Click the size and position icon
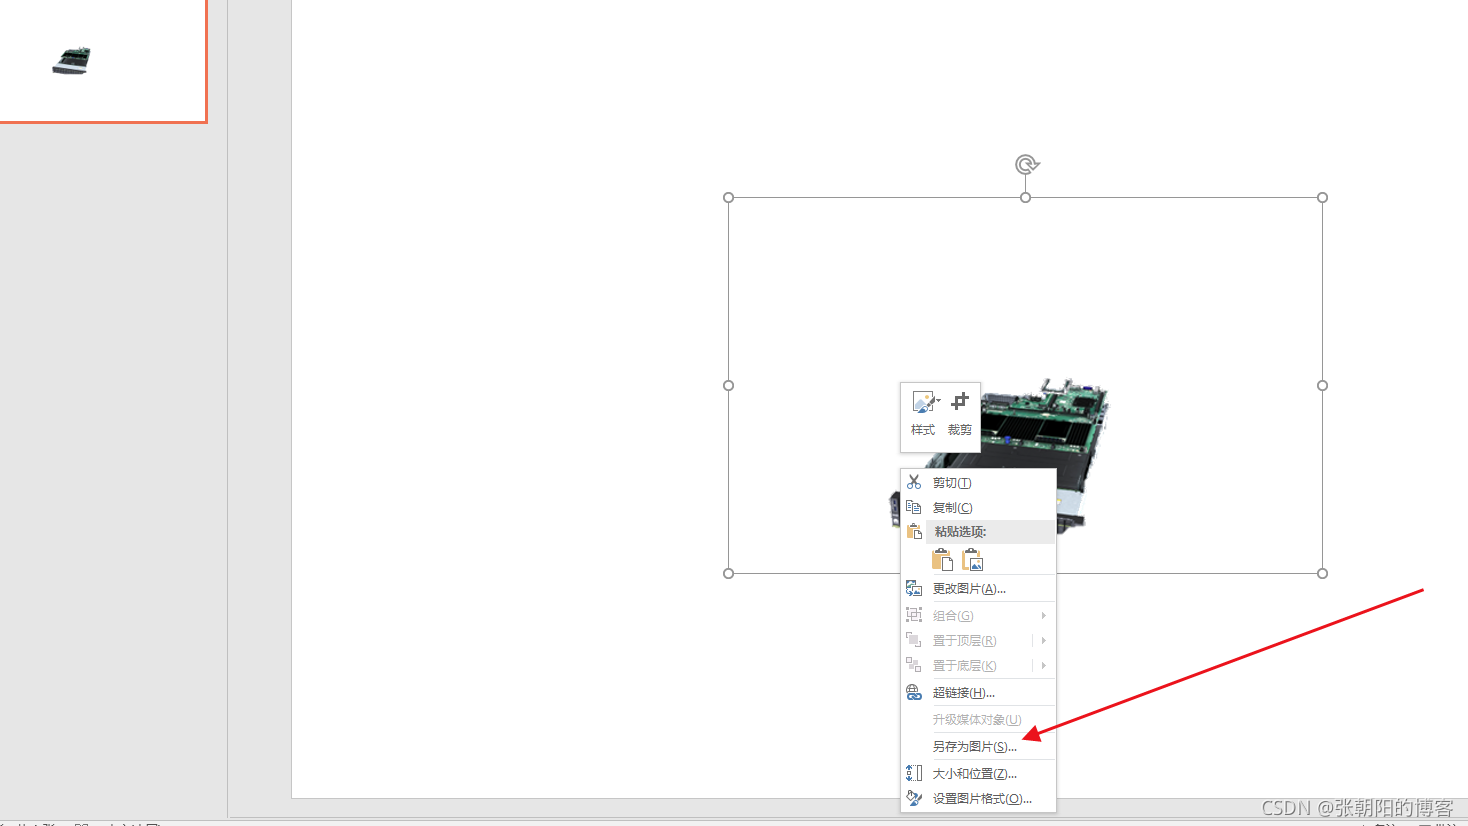 click(914, 773)
